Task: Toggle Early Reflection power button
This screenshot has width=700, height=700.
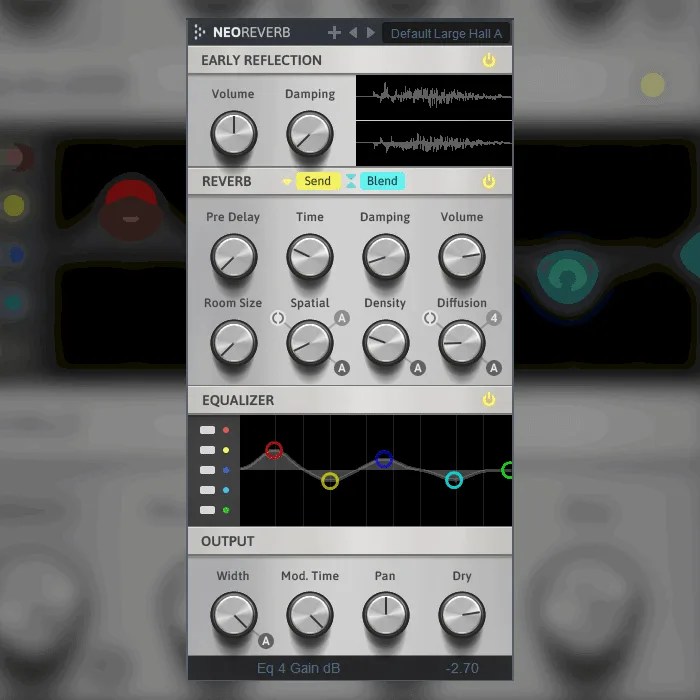Action: coord(489,60)
